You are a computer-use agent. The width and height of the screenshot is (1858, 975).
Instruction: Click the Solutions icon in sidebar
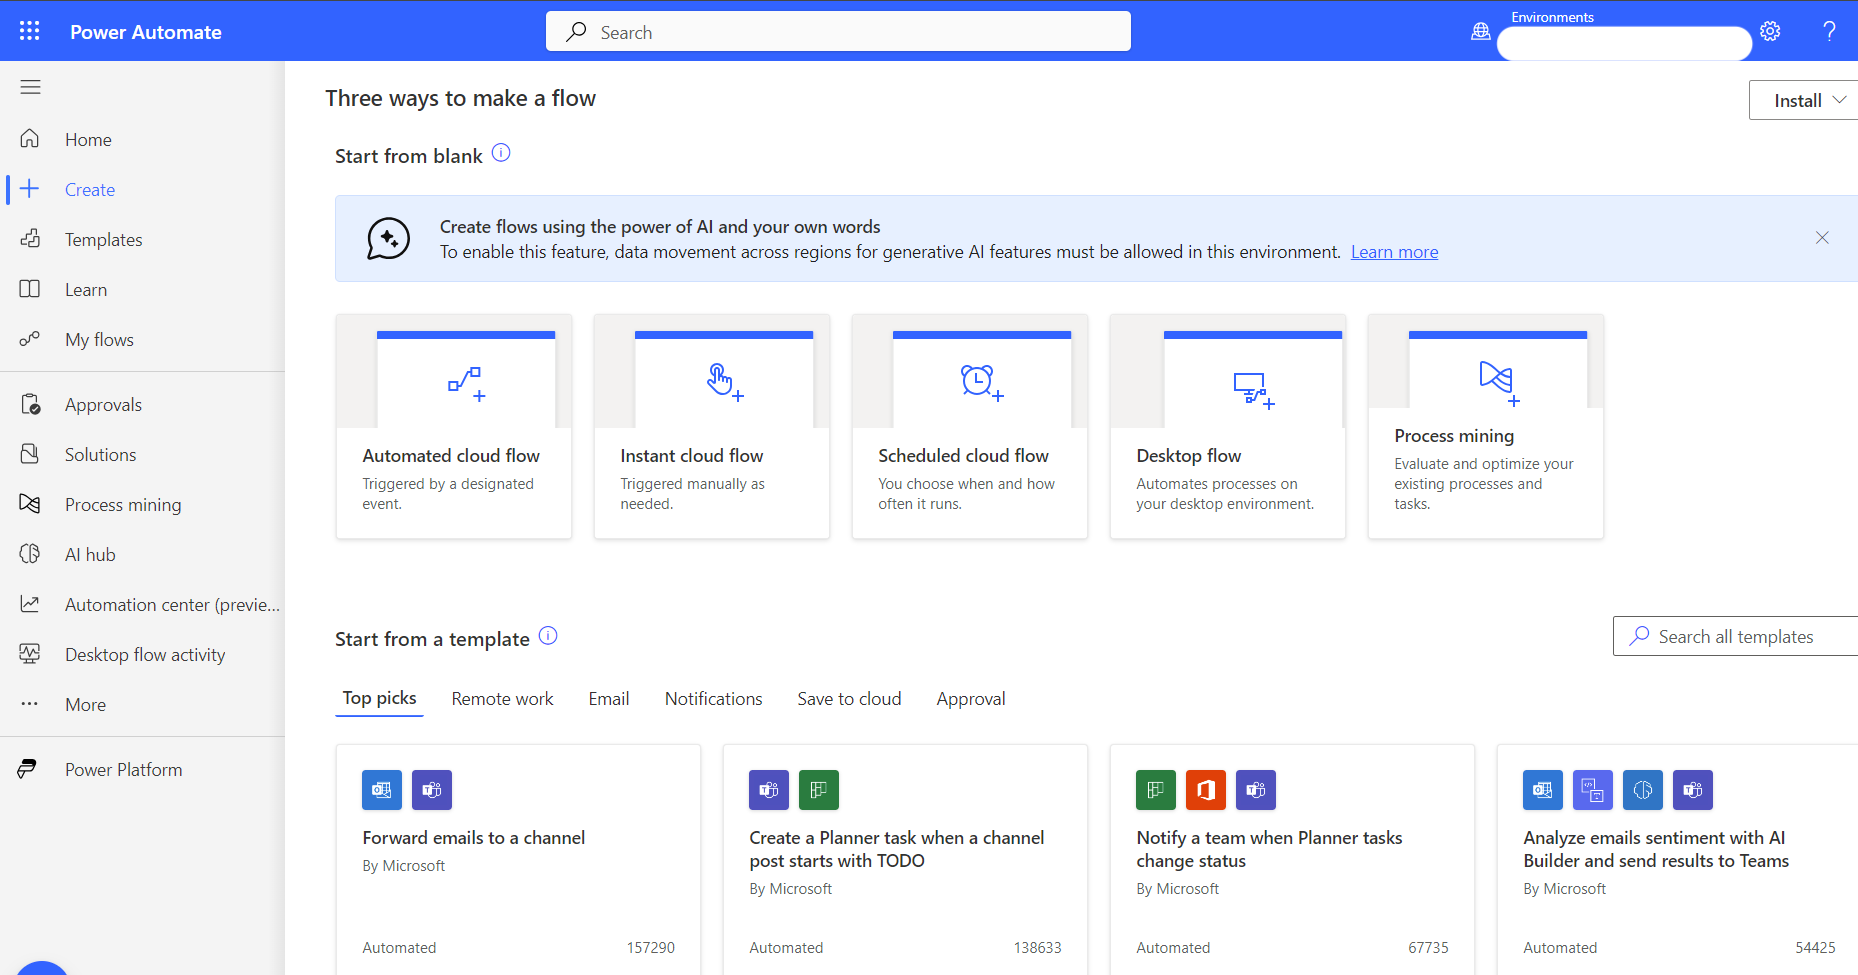click(x=30, y=454)
